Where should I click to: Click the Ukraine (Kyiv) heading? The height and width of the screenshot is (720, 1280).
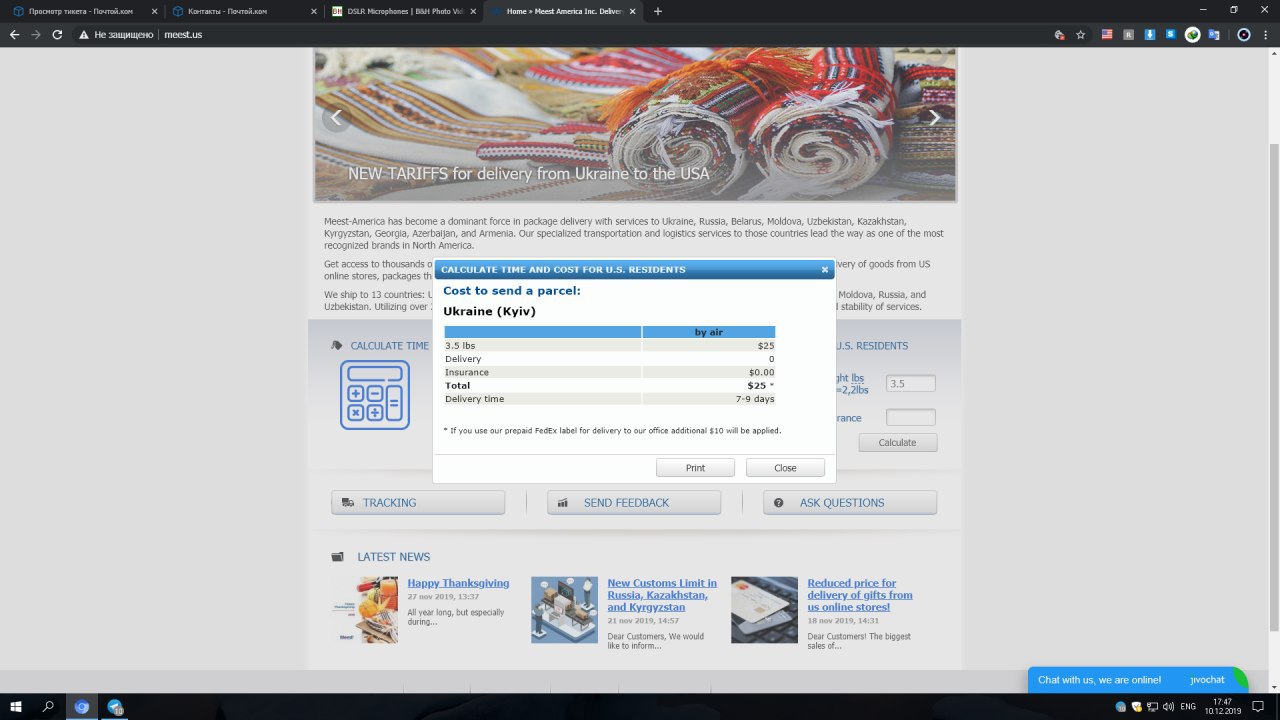489,311
